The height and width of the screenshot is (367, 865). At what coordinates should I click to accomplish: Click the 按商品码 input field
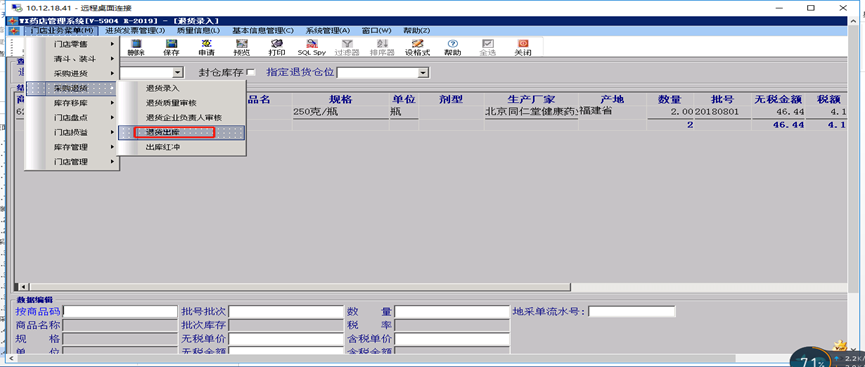click(x=120, y=312)
